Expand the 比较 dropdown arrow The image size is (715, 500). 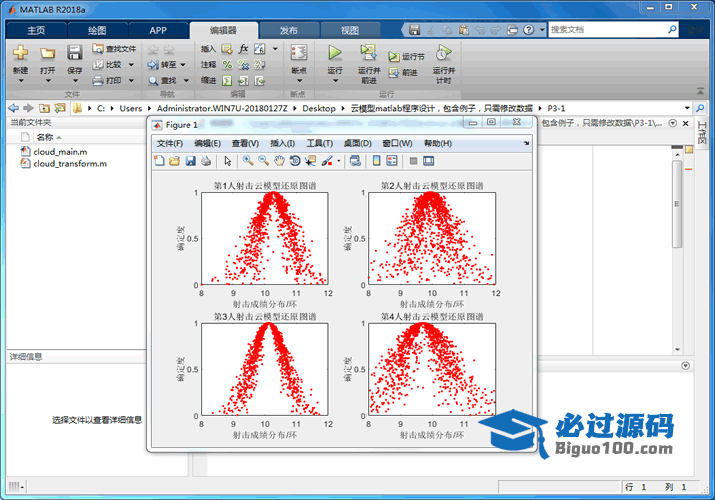click(131, 65)
